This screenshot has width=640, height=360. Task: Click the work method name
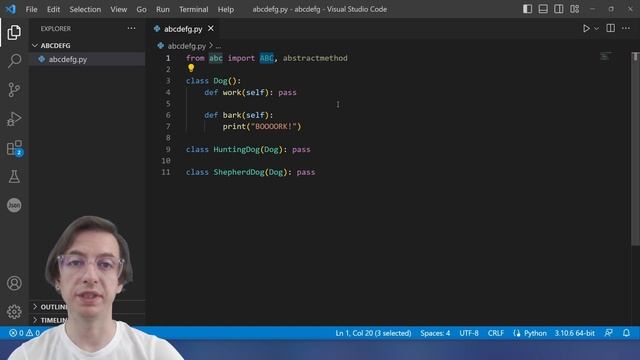click(x=232, y=92)
